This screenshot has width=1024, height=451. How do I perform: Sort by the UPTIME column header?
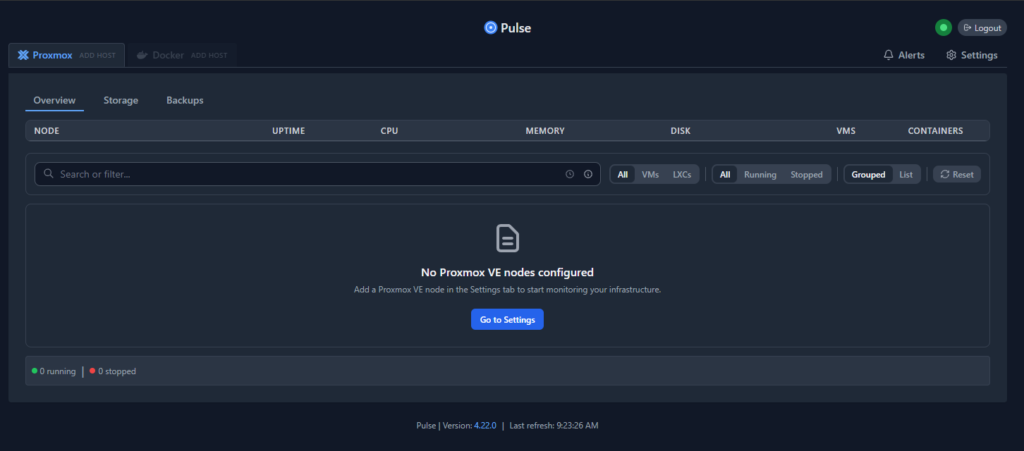289,131
